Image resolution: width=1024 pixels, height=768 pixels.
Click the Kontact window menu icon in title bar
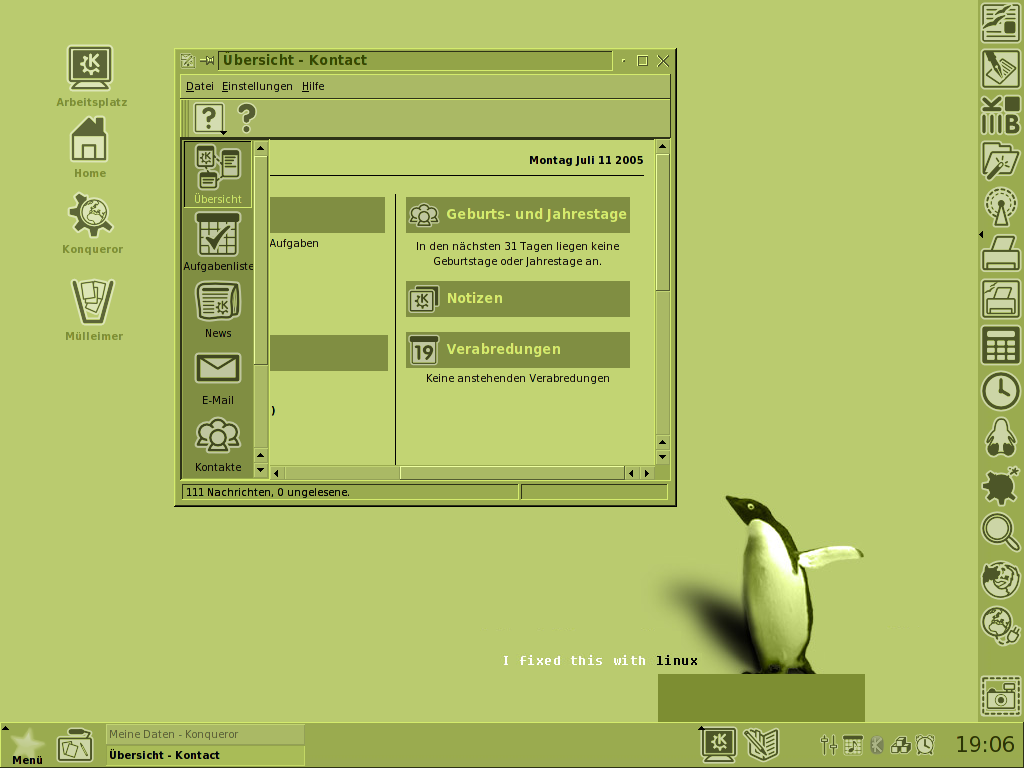coord(187,61)
